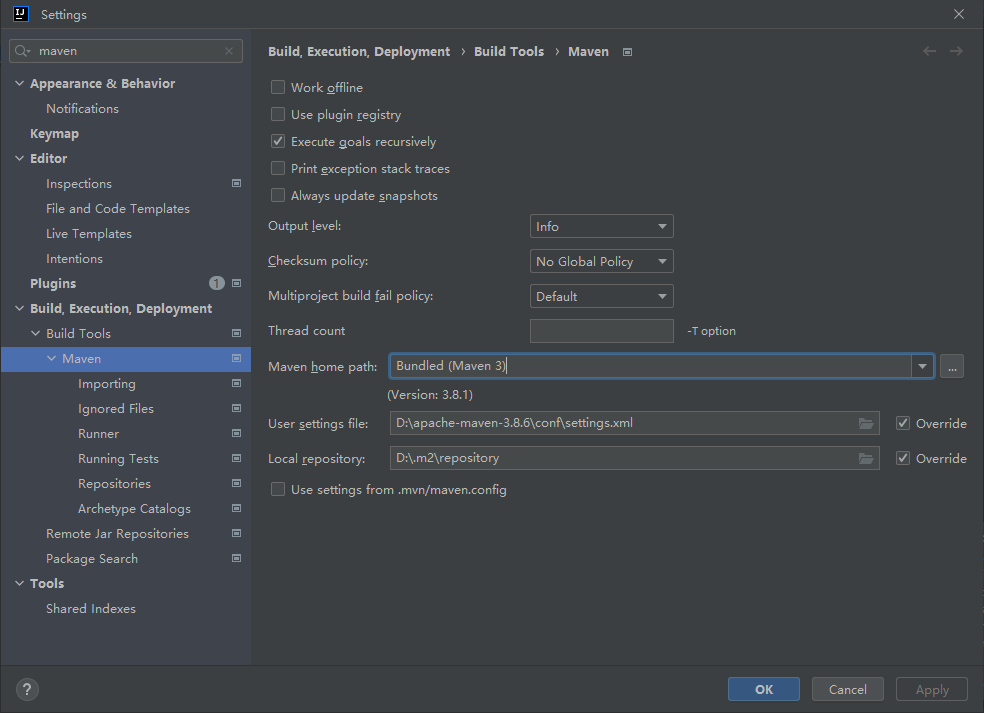The height and width of the screenshot is (713, 984).
Task: Collapse Build Tools node
Action: (35, 333)
